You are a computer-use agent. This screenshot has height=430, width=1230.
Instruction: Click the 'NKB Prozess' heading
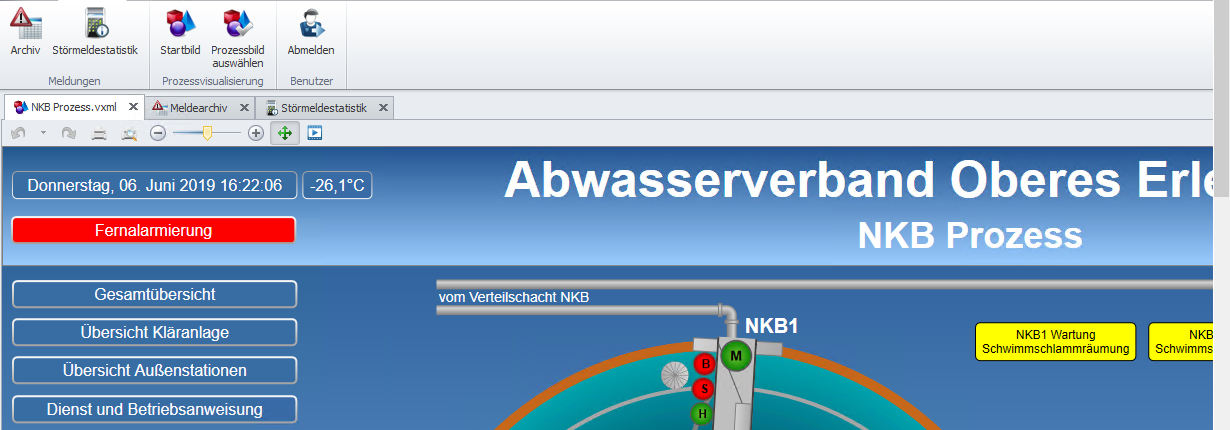(x=970, y=235)
